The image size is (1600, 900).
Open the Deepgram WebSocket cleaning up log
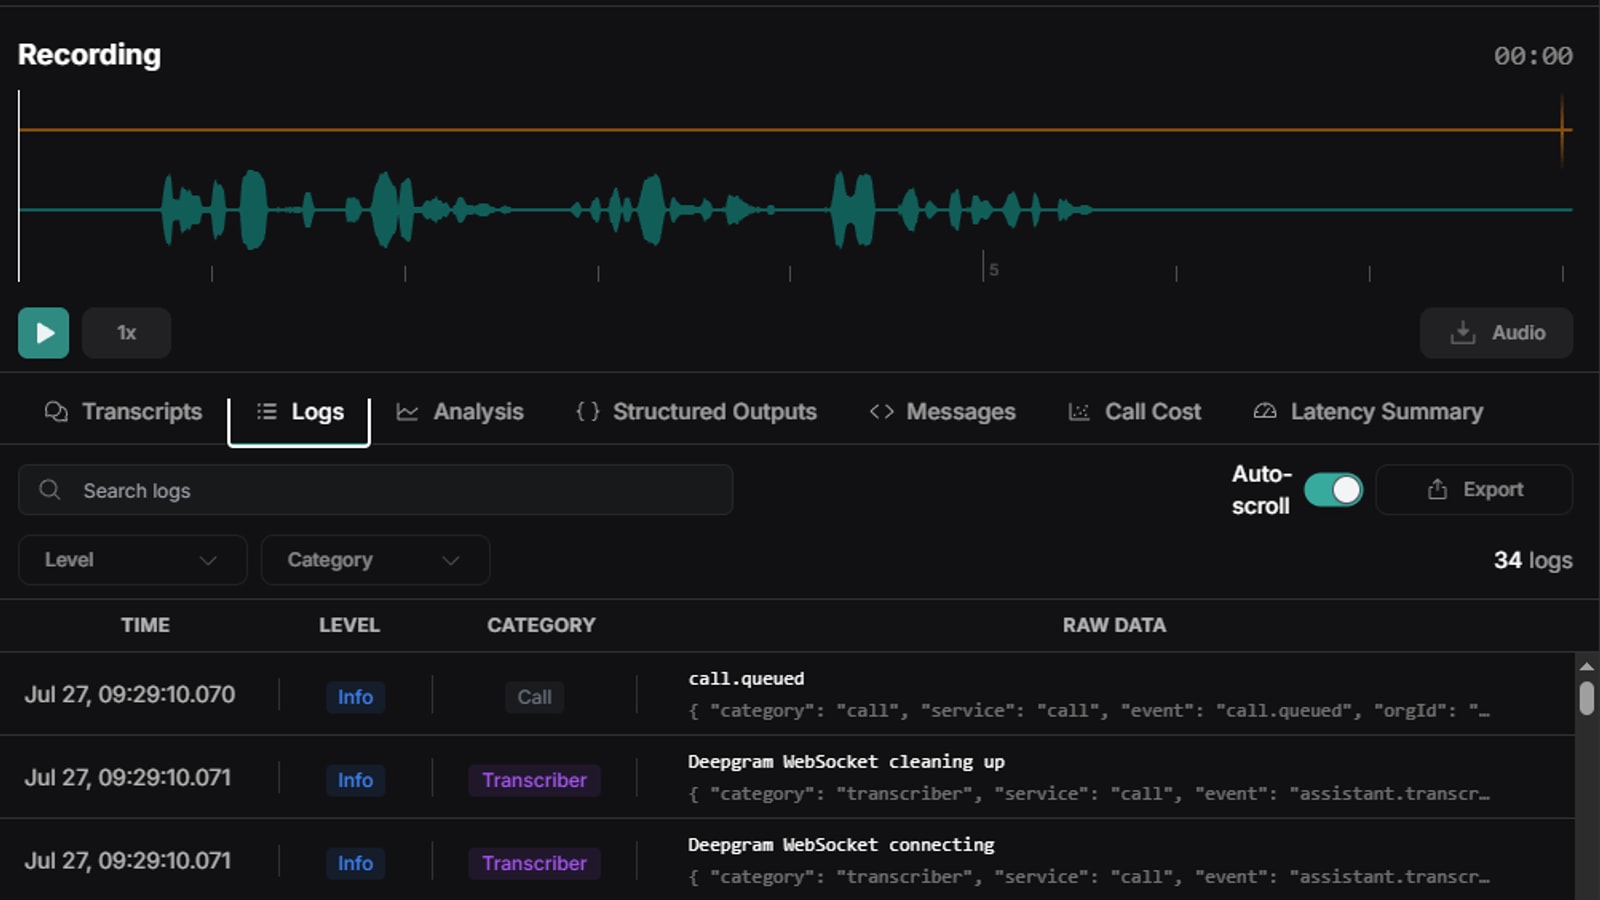click(x=787, y=777)
